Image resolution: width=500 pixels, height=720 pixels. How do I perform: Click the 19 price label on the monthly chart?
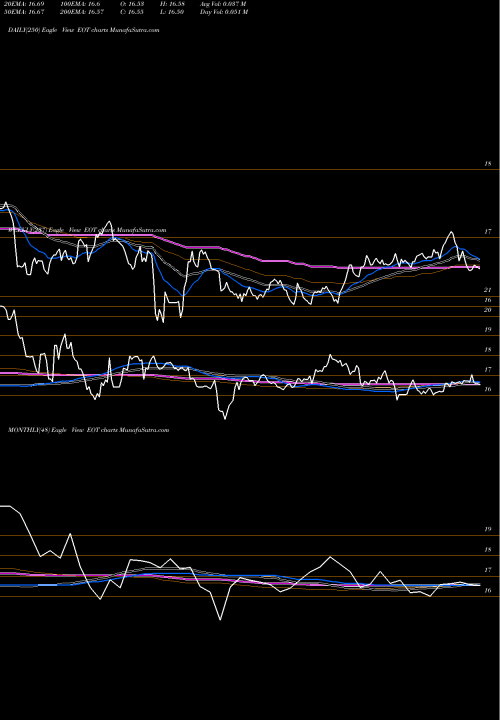click(488, 529)
